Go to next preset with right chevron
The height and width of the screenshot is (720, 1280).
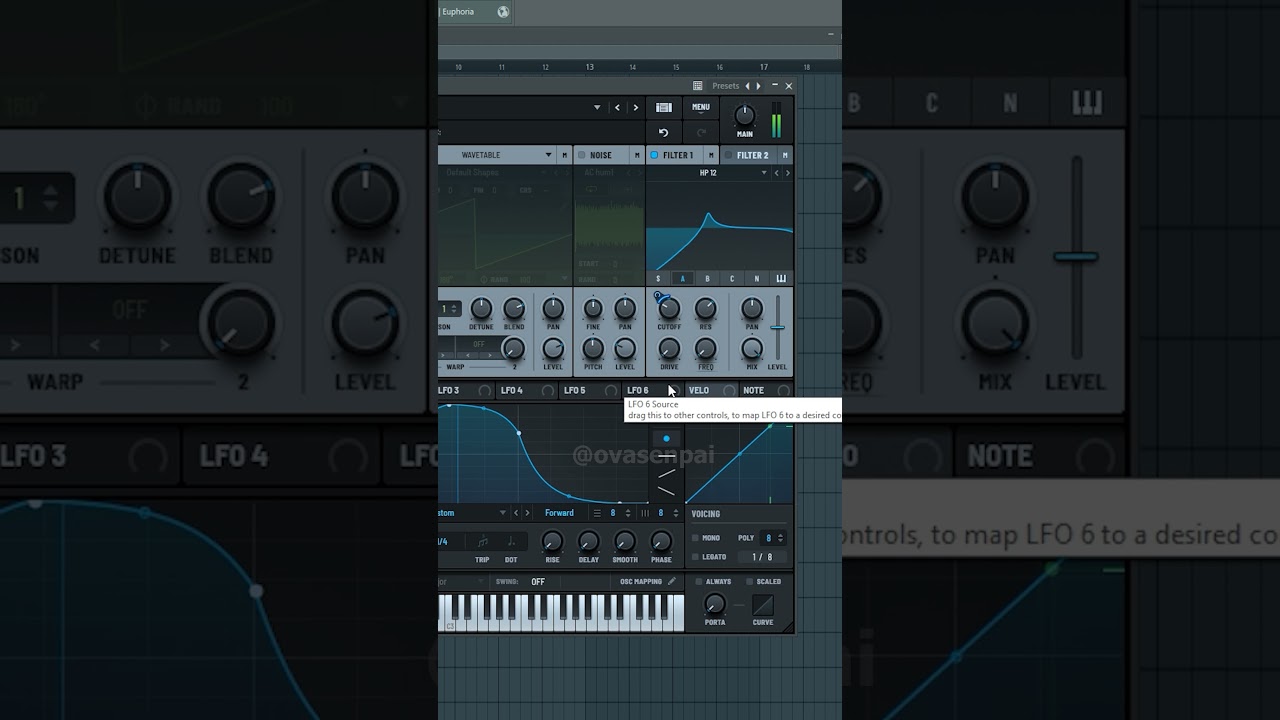pos(635,107)
